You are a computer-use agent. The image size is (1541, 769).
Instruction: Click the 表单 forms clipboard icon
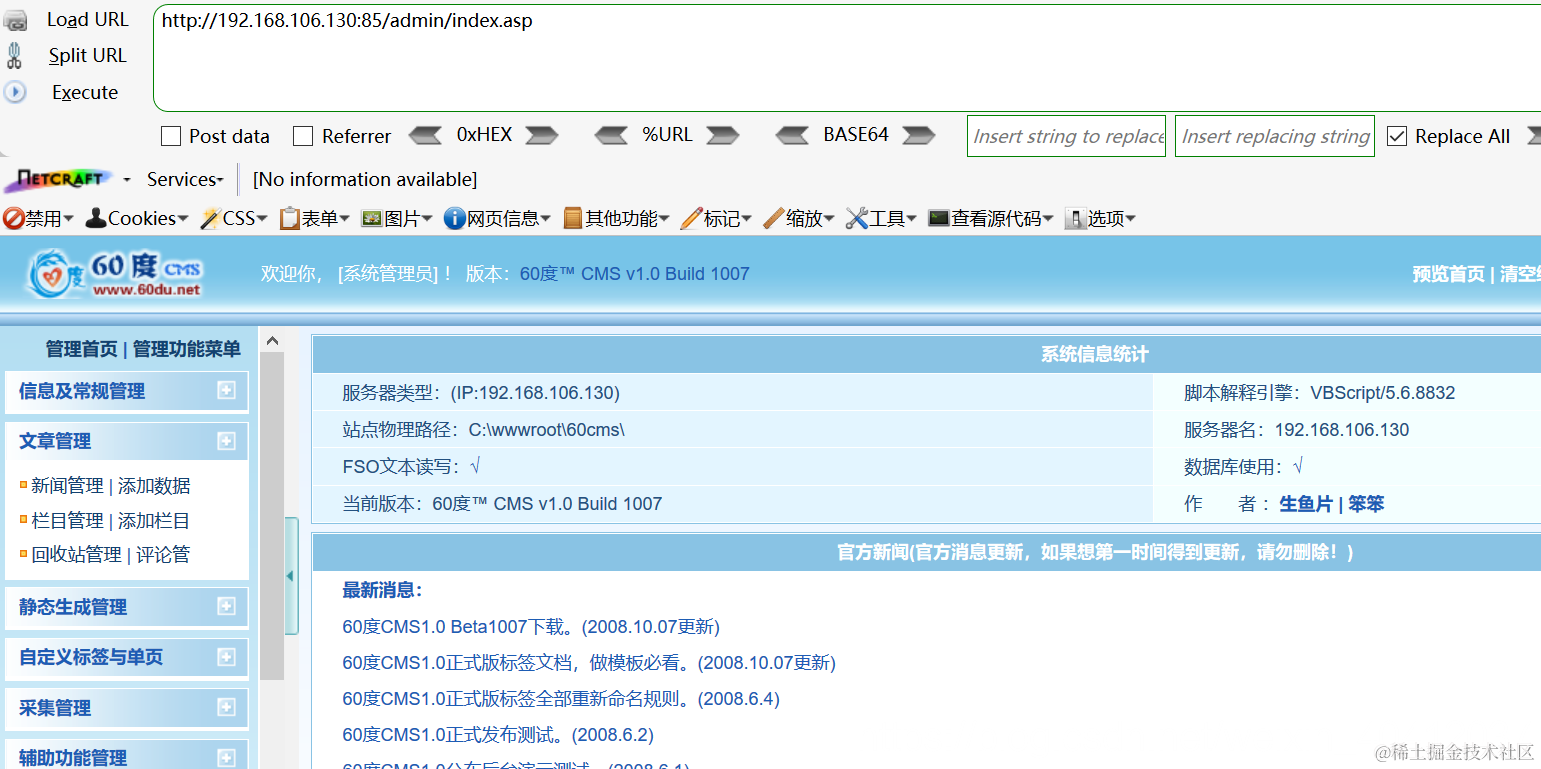(290, 218)
